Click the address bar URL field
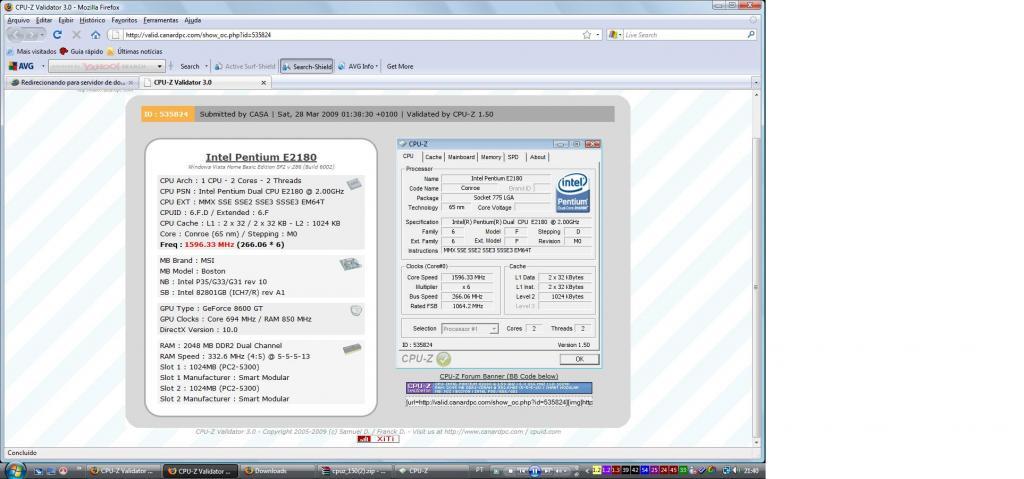 [x=353, y=35]
